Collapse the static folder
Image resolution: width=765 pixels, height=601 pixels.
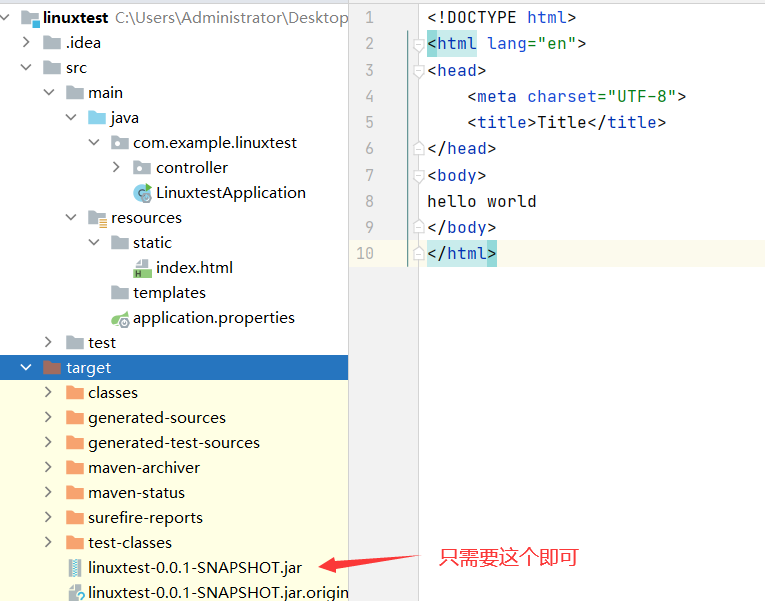pos(94,242)
